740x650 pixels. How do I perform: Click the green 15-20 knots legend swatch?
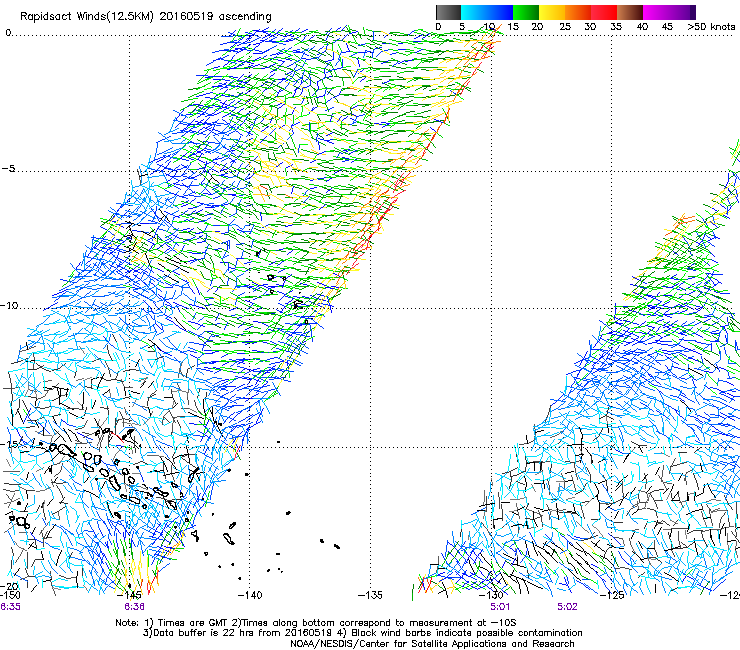[526, 12]
